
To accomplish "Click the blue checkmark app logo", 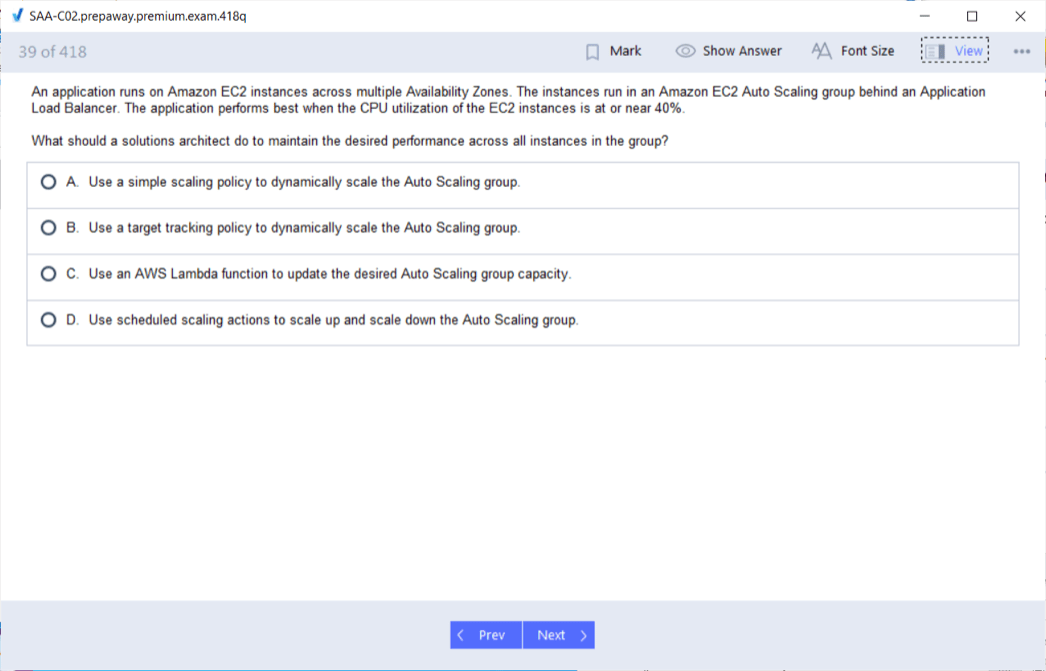I will click(x=18, y=15).
